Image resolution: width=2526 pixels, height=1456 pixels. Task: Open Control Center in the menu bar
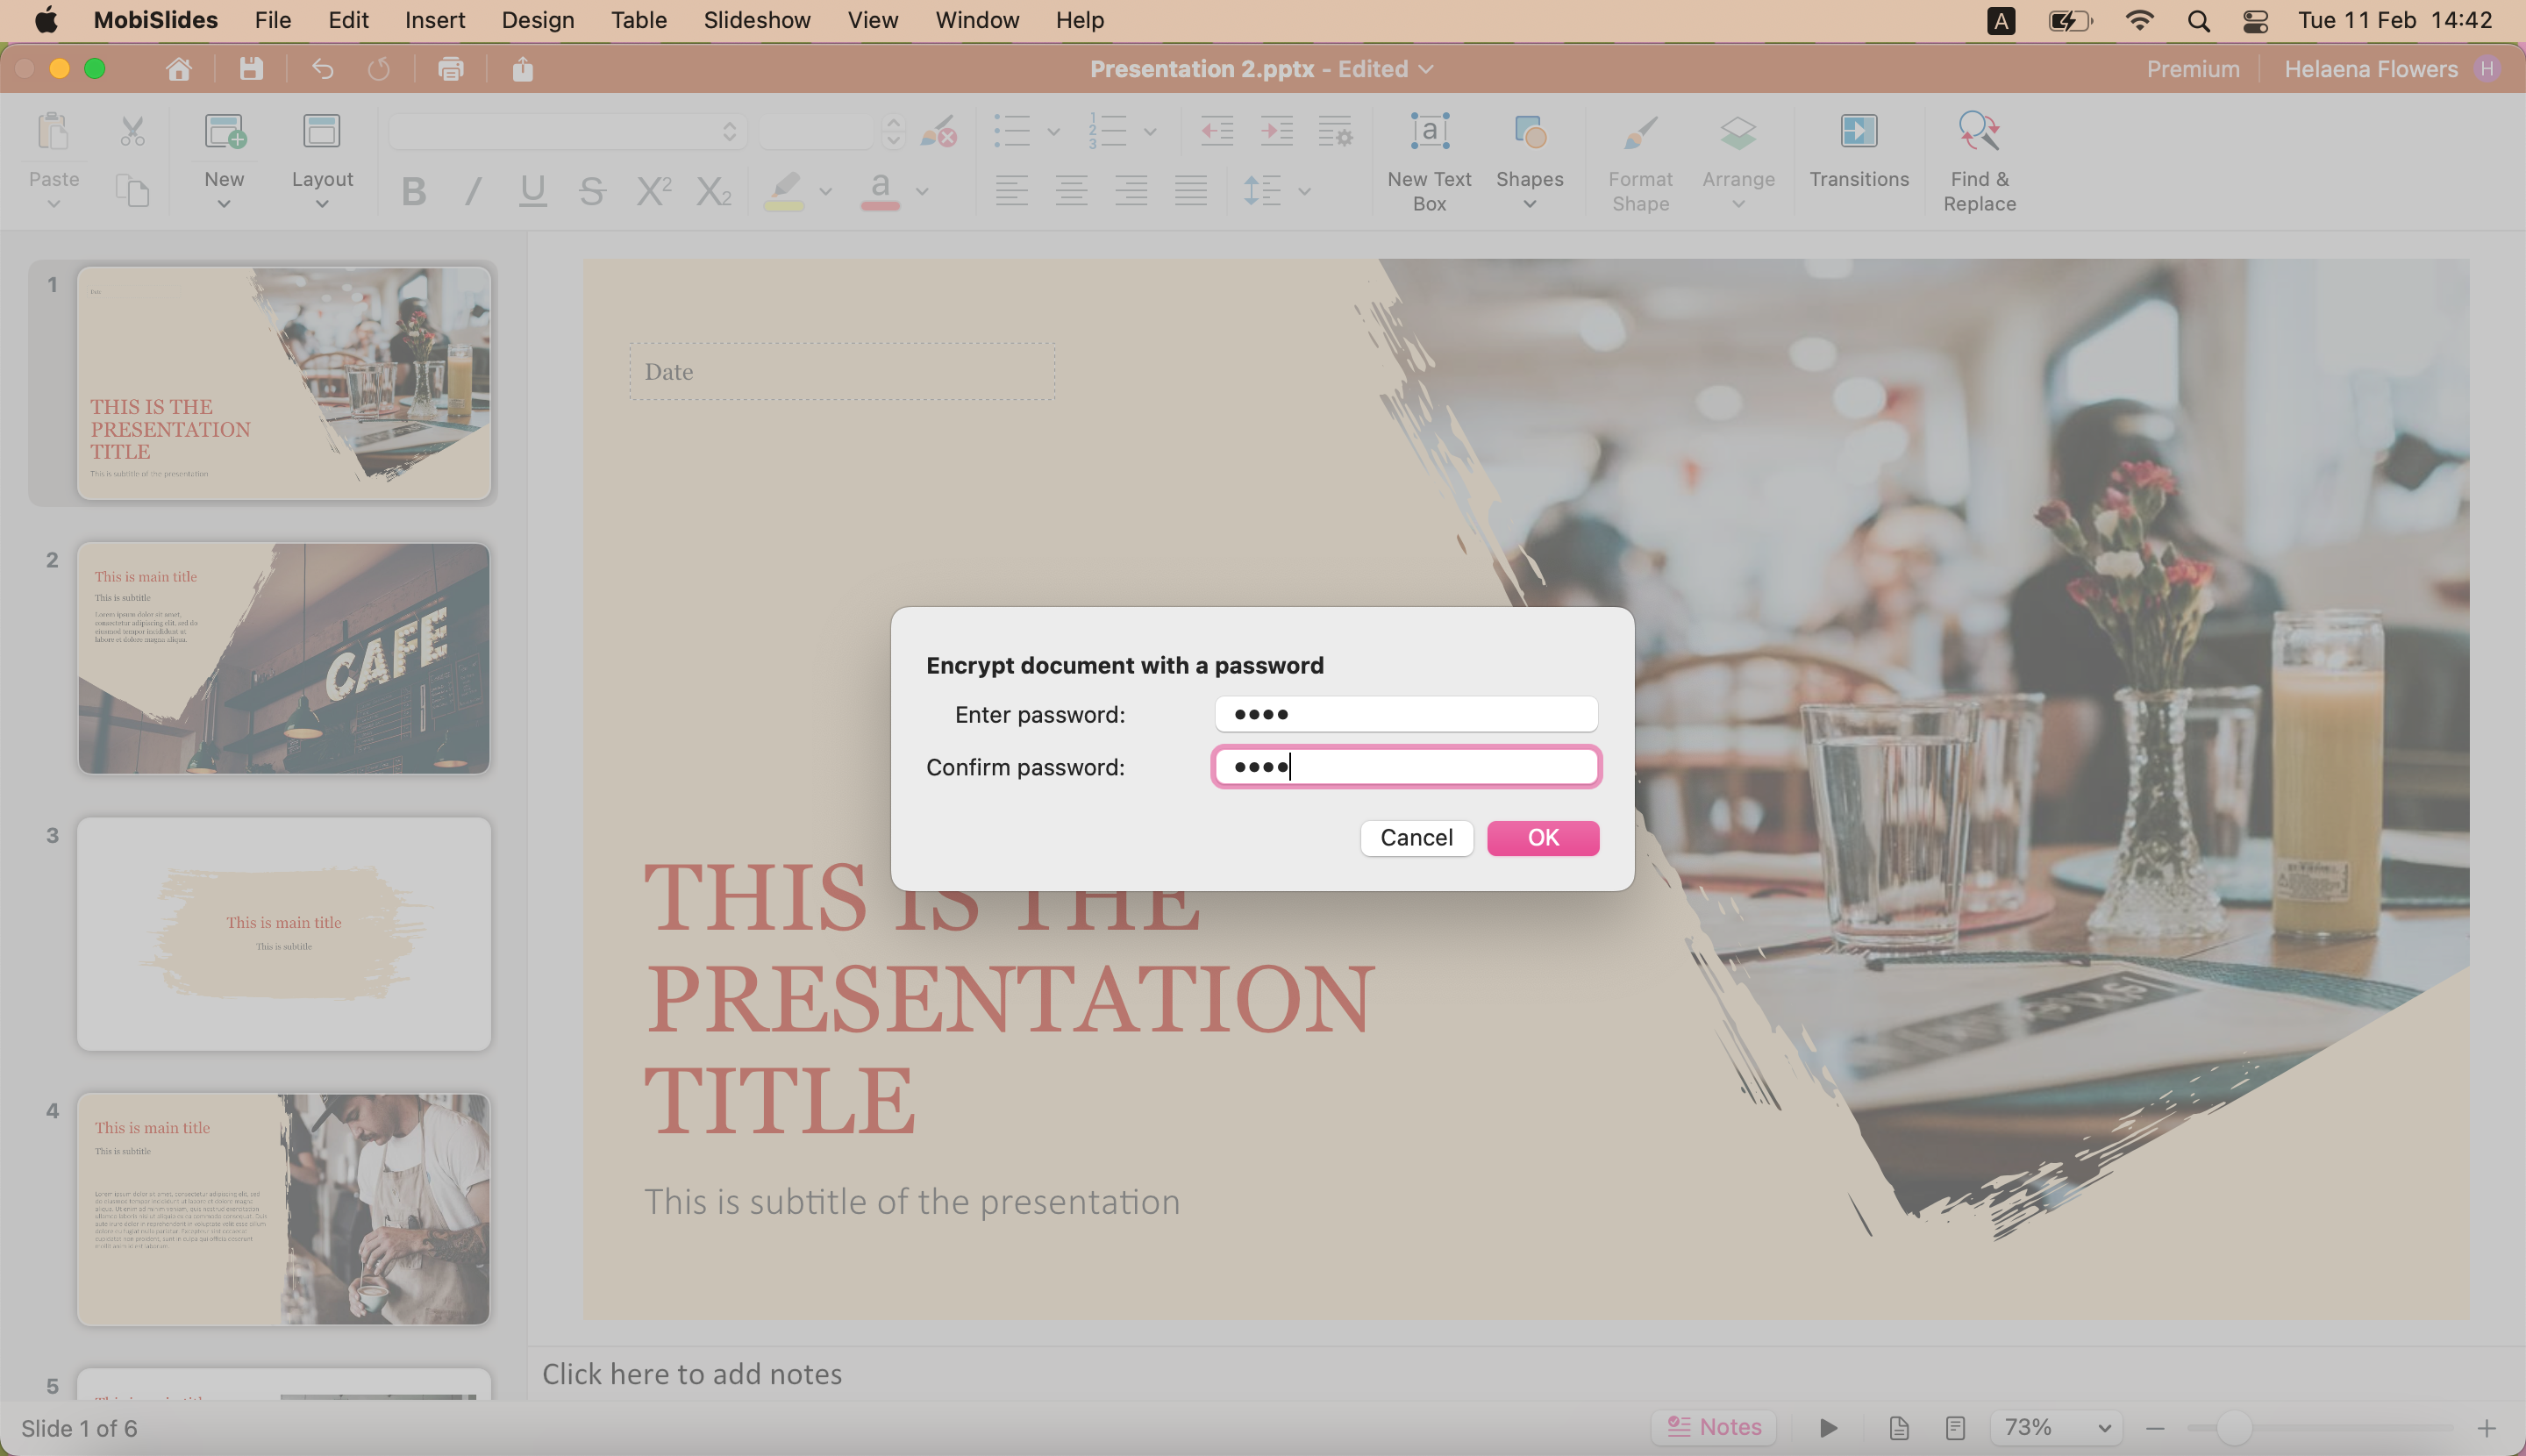2255,20
